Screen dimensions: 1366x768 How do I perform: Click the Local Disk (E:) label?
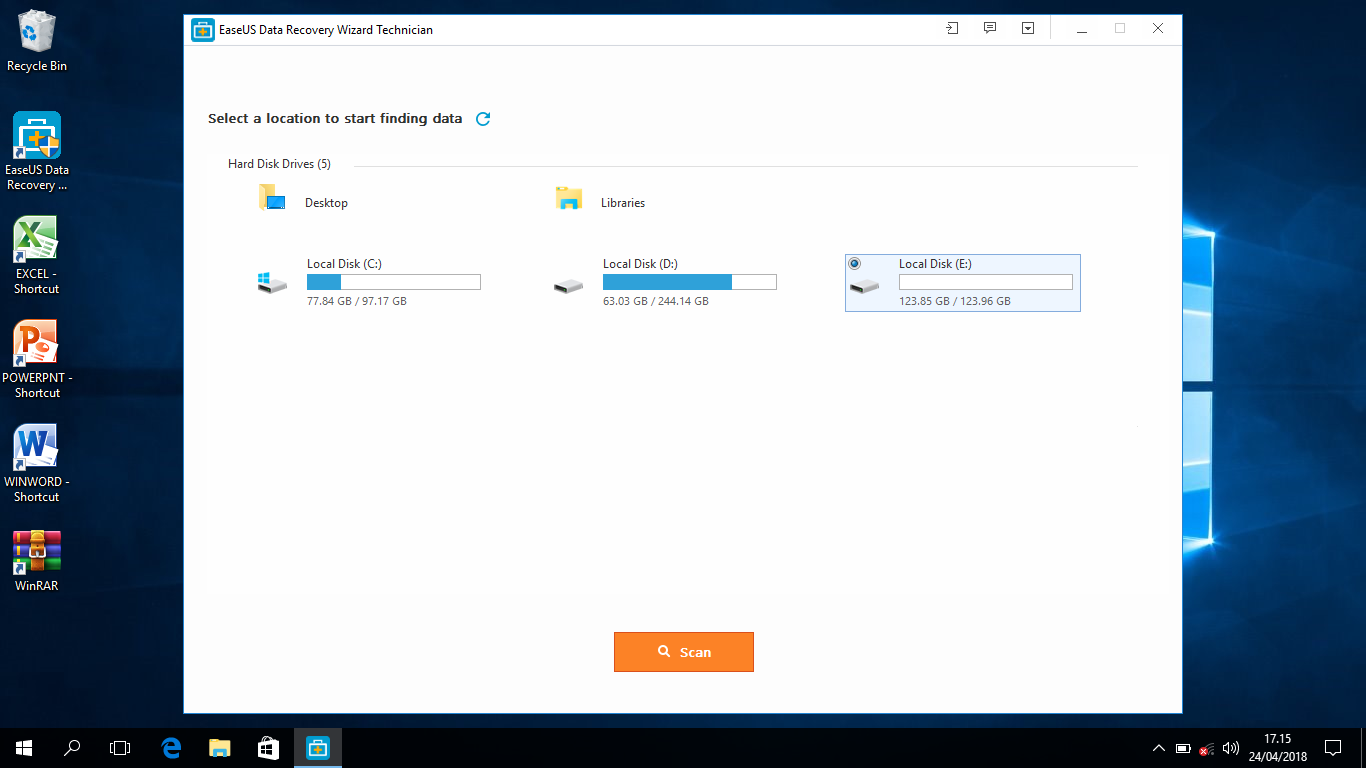[x=934, y=263]
